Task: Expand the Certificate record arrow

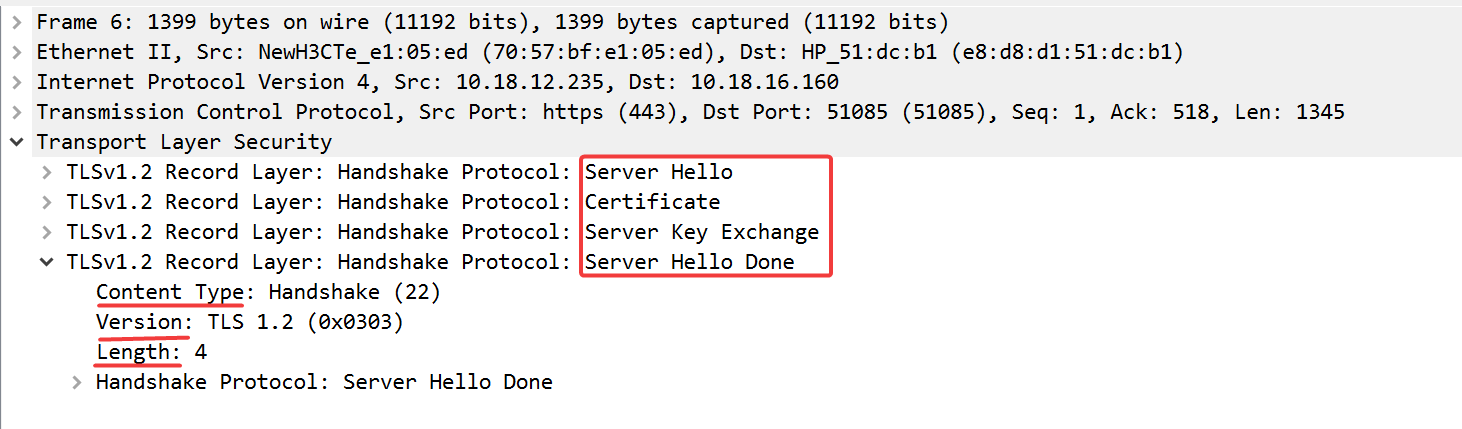Action: (x=46, y=202)
